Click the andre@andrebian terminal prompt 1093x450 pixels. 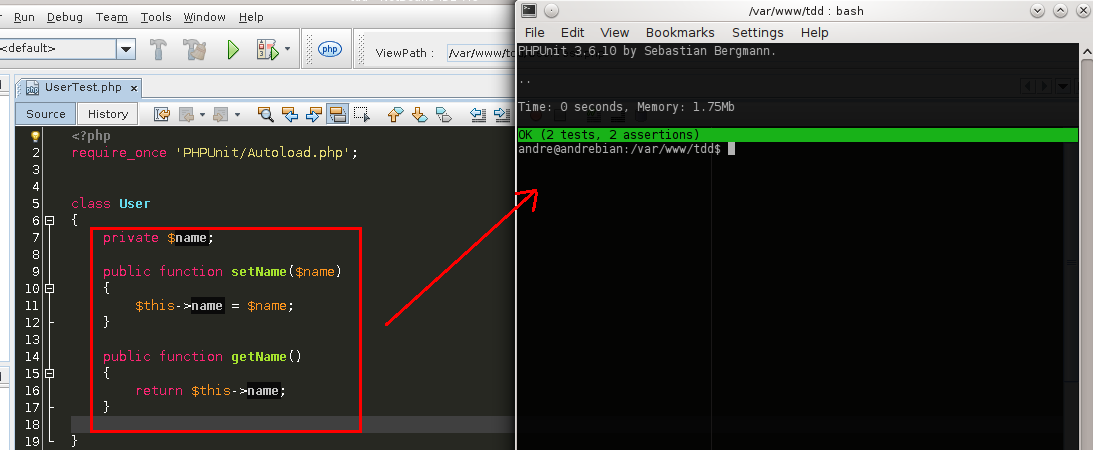tap(620, 148)
